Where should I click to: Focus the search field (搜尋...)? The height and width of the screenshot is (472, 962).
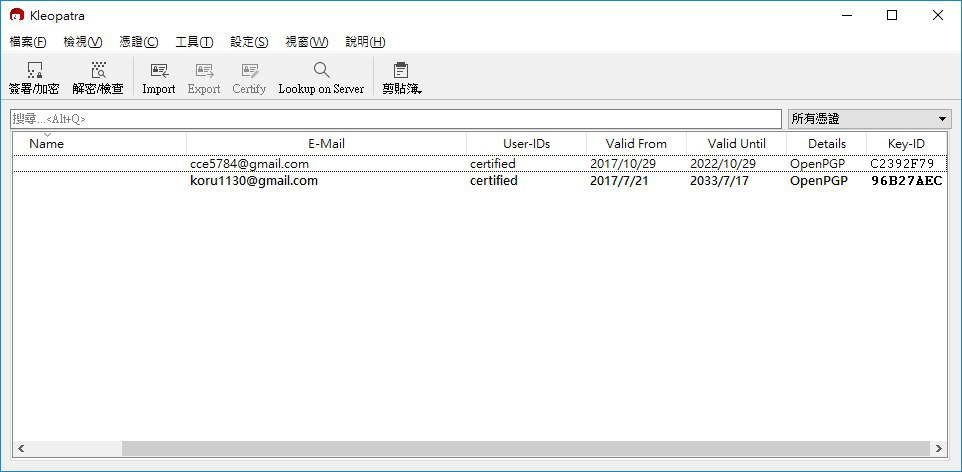coord(396,119)
